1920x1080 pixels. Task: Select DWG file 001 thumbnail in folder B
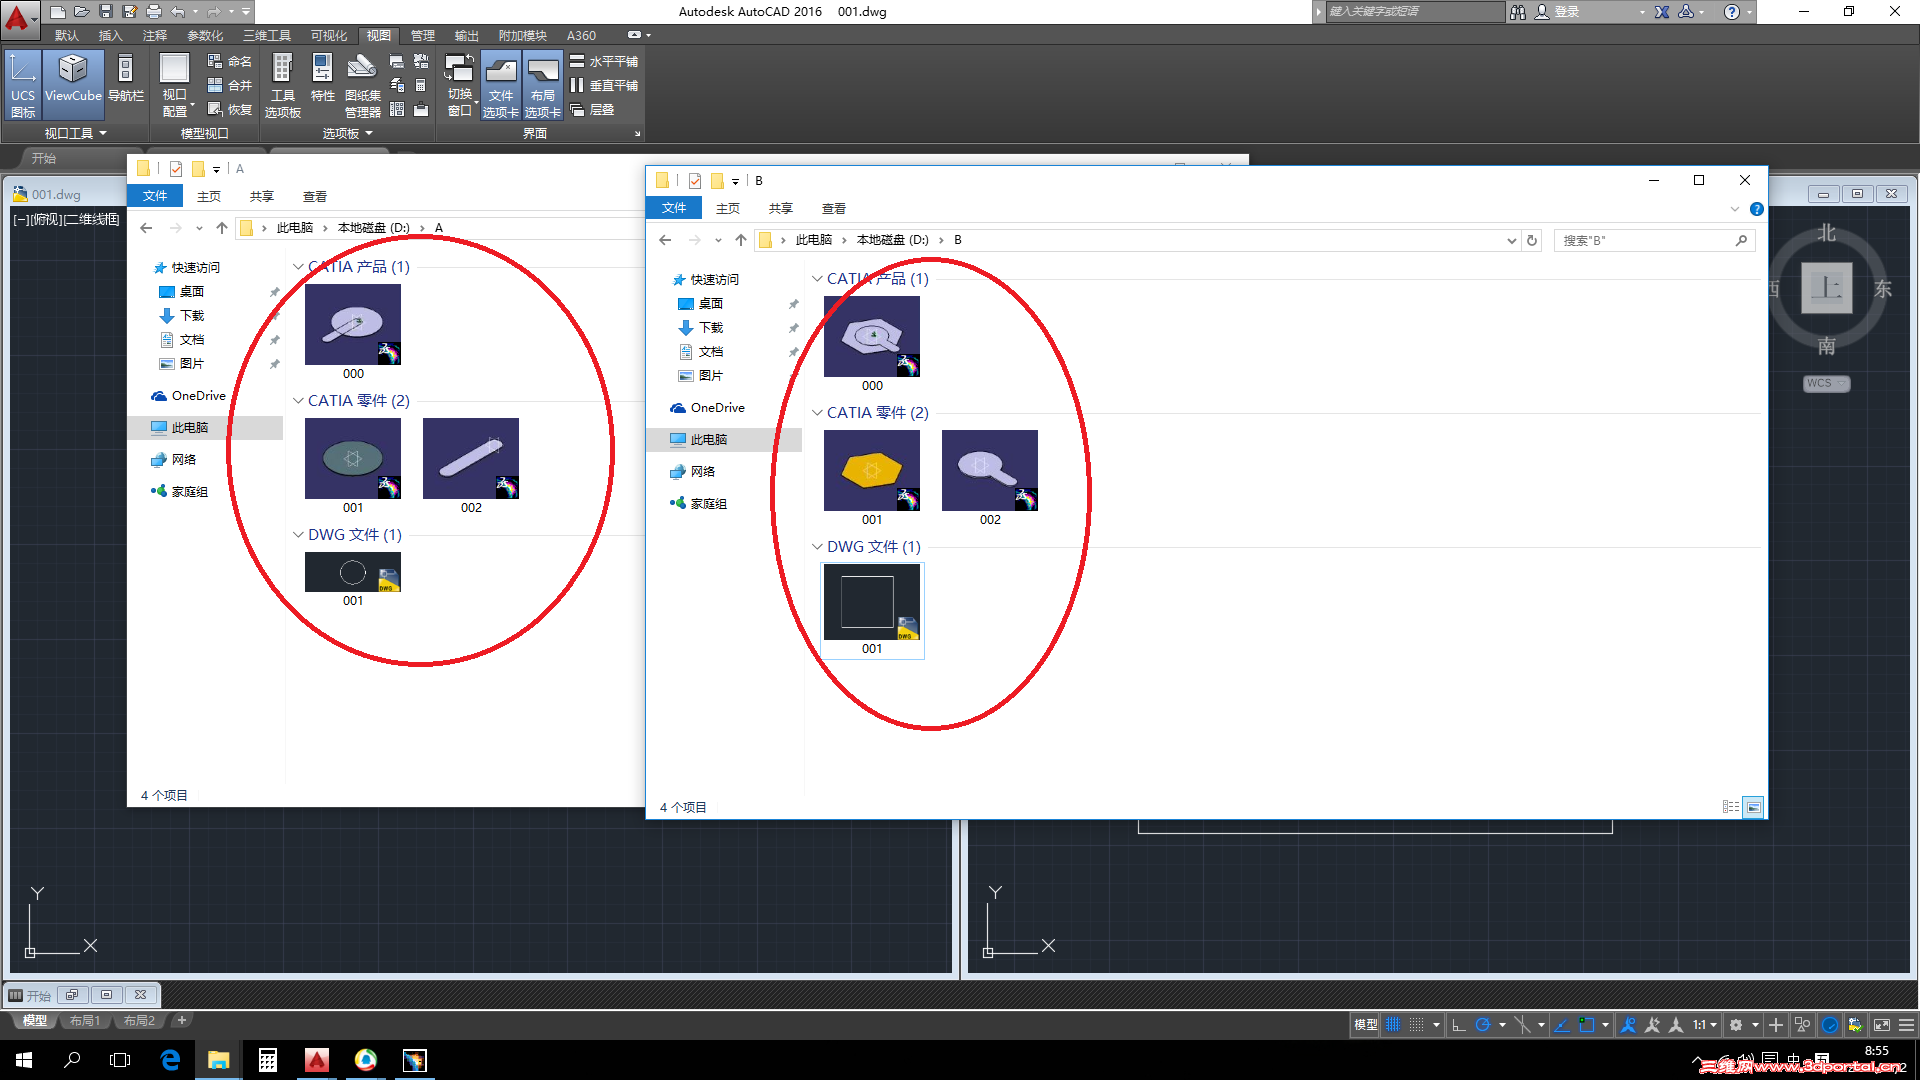871,603
